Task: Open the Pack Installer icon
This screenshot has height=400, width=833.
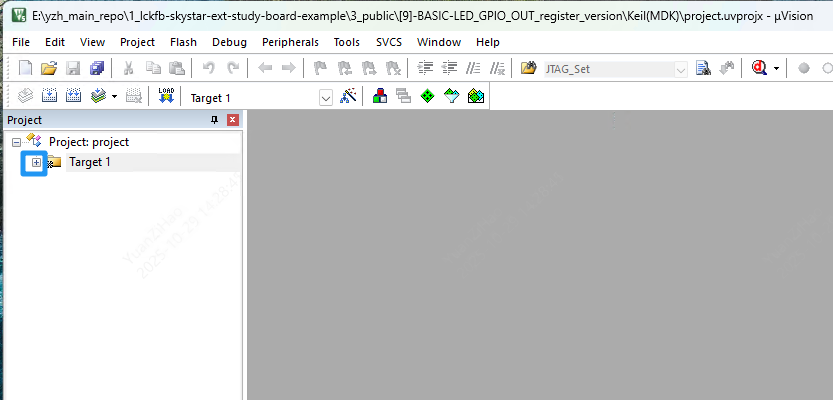Action: click(x=476, y=97)
